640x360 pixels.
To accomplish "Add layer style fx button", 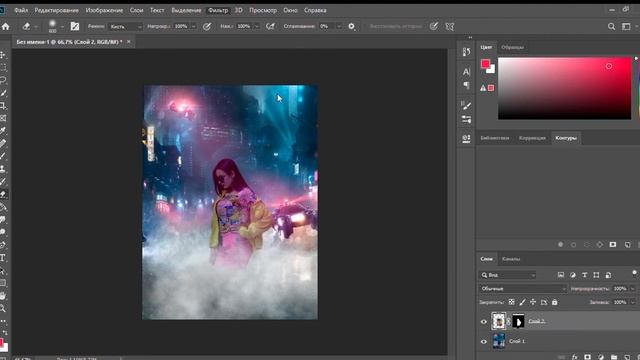I will 574,357.
